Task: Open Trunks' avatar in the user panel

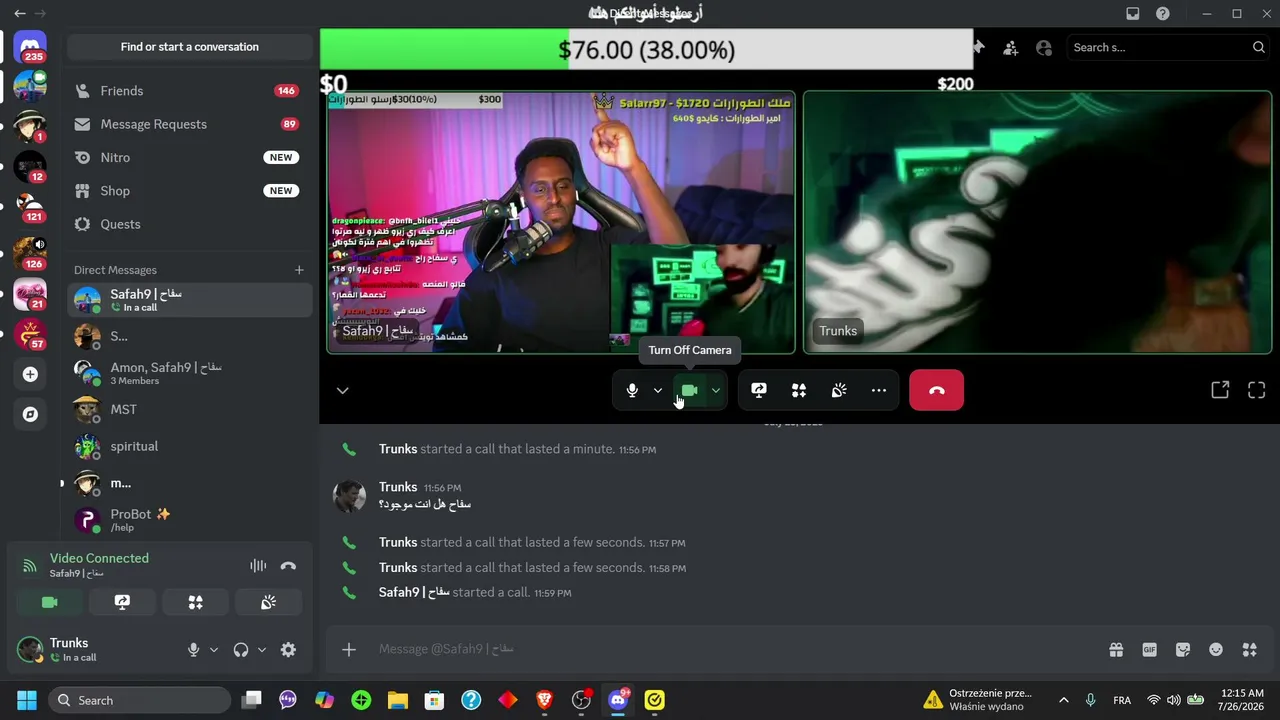Action: 30,650
